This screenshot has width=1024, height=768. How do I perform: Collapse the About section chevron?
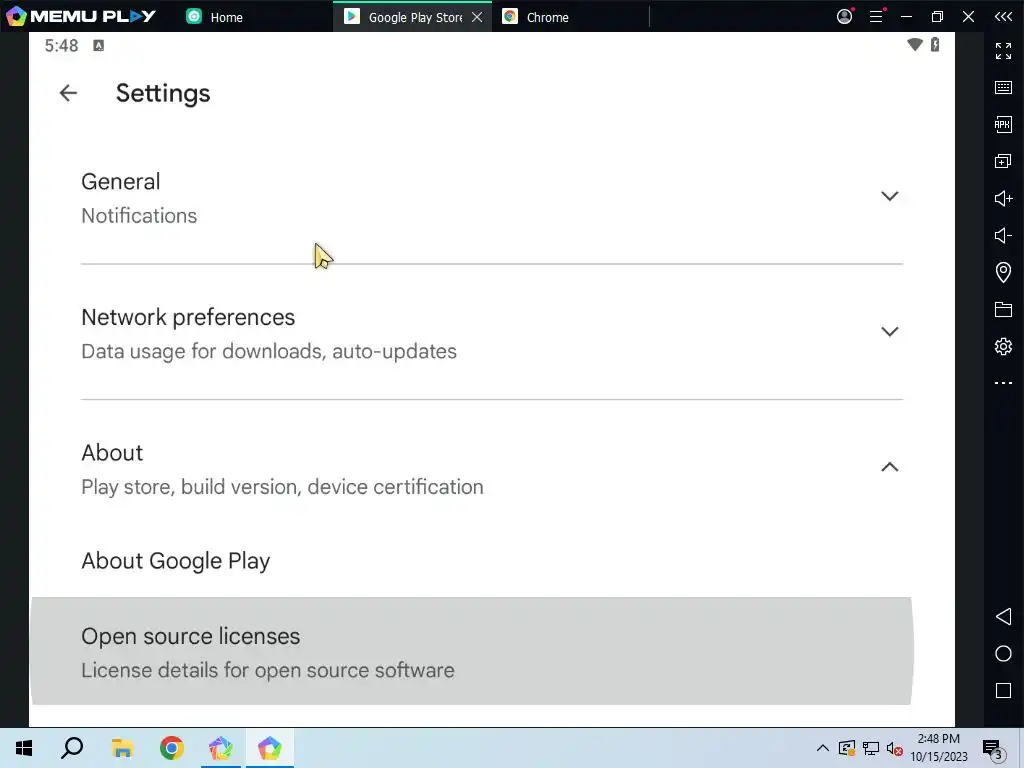[x=889, y=467]
